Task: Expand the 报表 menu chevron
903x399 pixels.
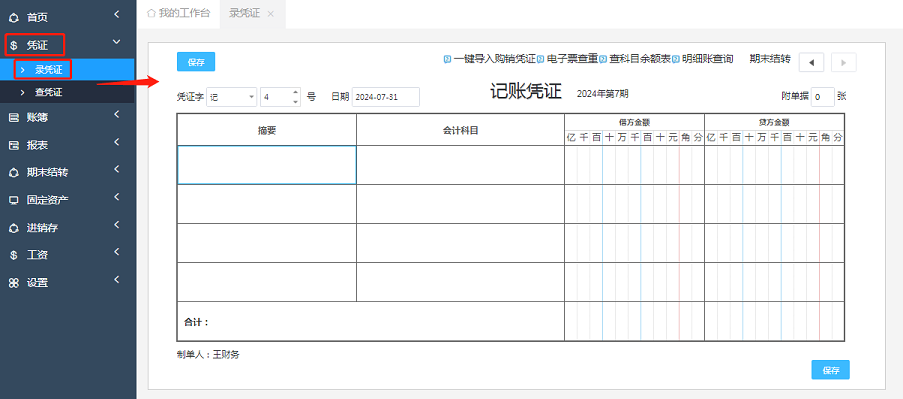Action: click(x=116, y=142)
